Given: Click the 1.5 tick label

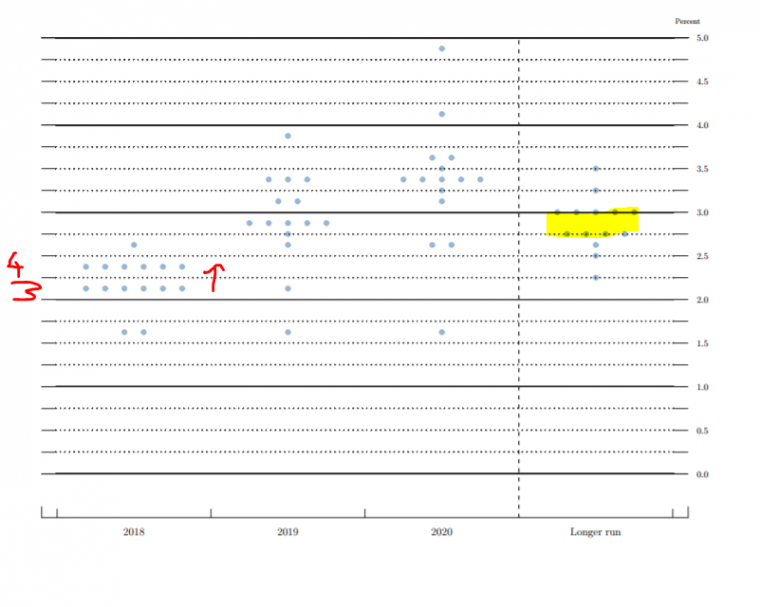Looking at the screenshot, I should (702, 343).
